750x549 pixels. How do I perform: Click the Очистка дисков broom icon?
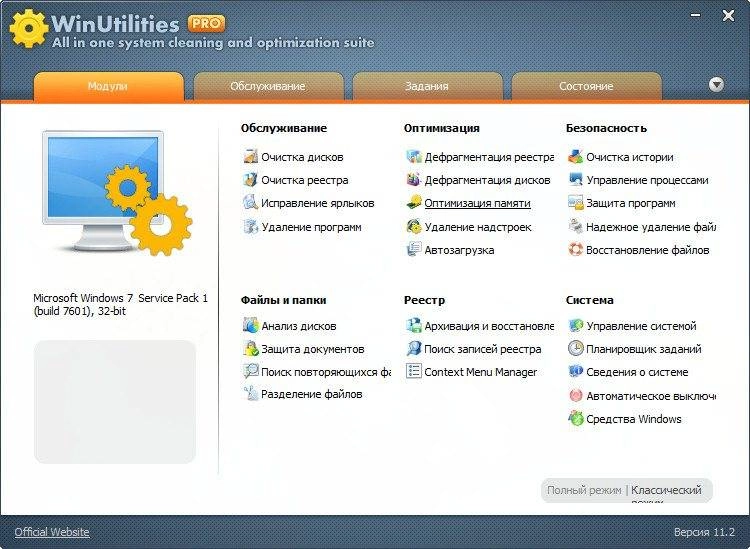click(250, 156)
